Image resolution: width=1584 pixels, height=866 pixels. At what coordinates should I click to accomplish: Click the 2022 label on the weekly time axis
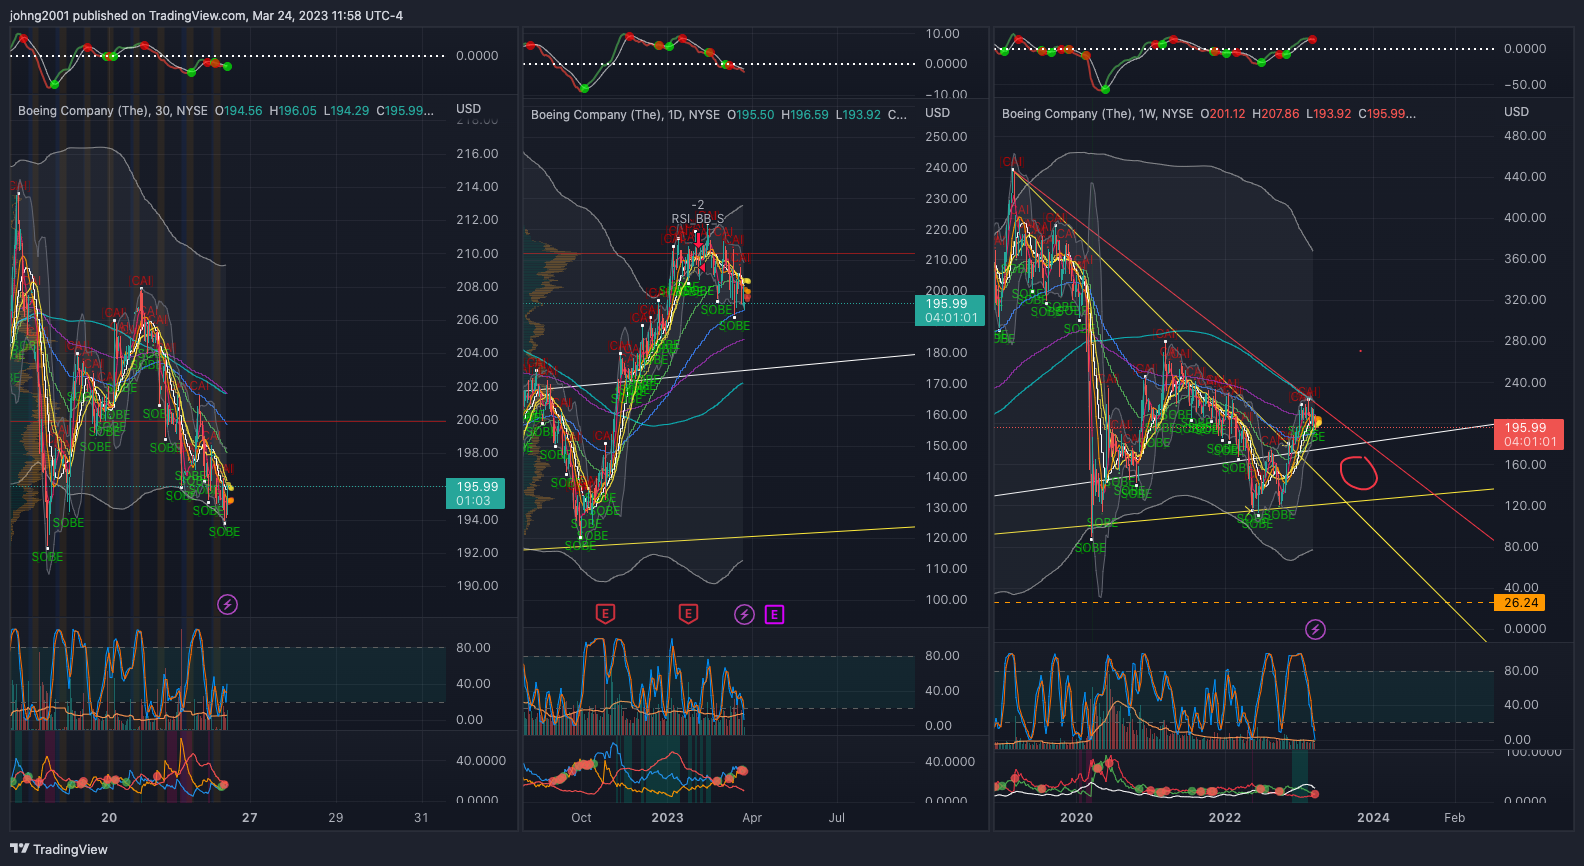pyautogui.click(x=1224, y=818)
